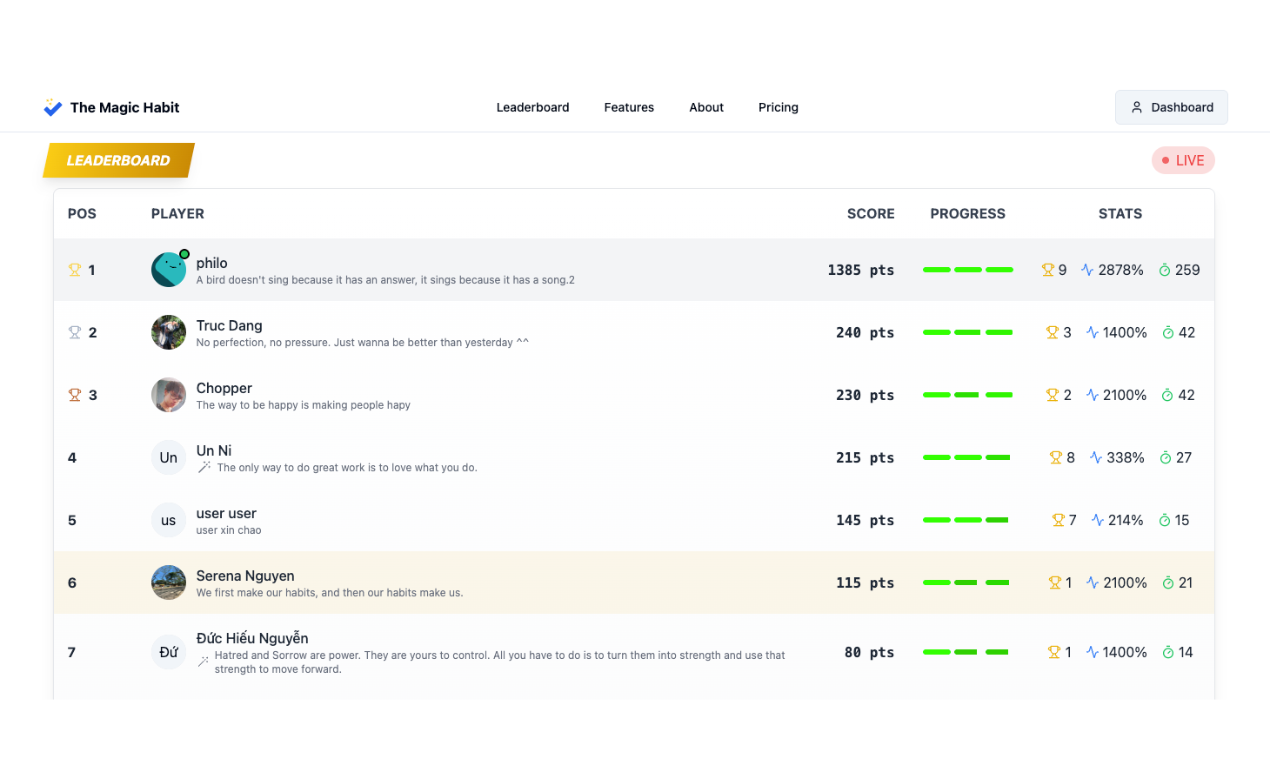Screen dimensions: 1270x760
Task: Click user user's stopwatch icon
Action: point(1164,520)
